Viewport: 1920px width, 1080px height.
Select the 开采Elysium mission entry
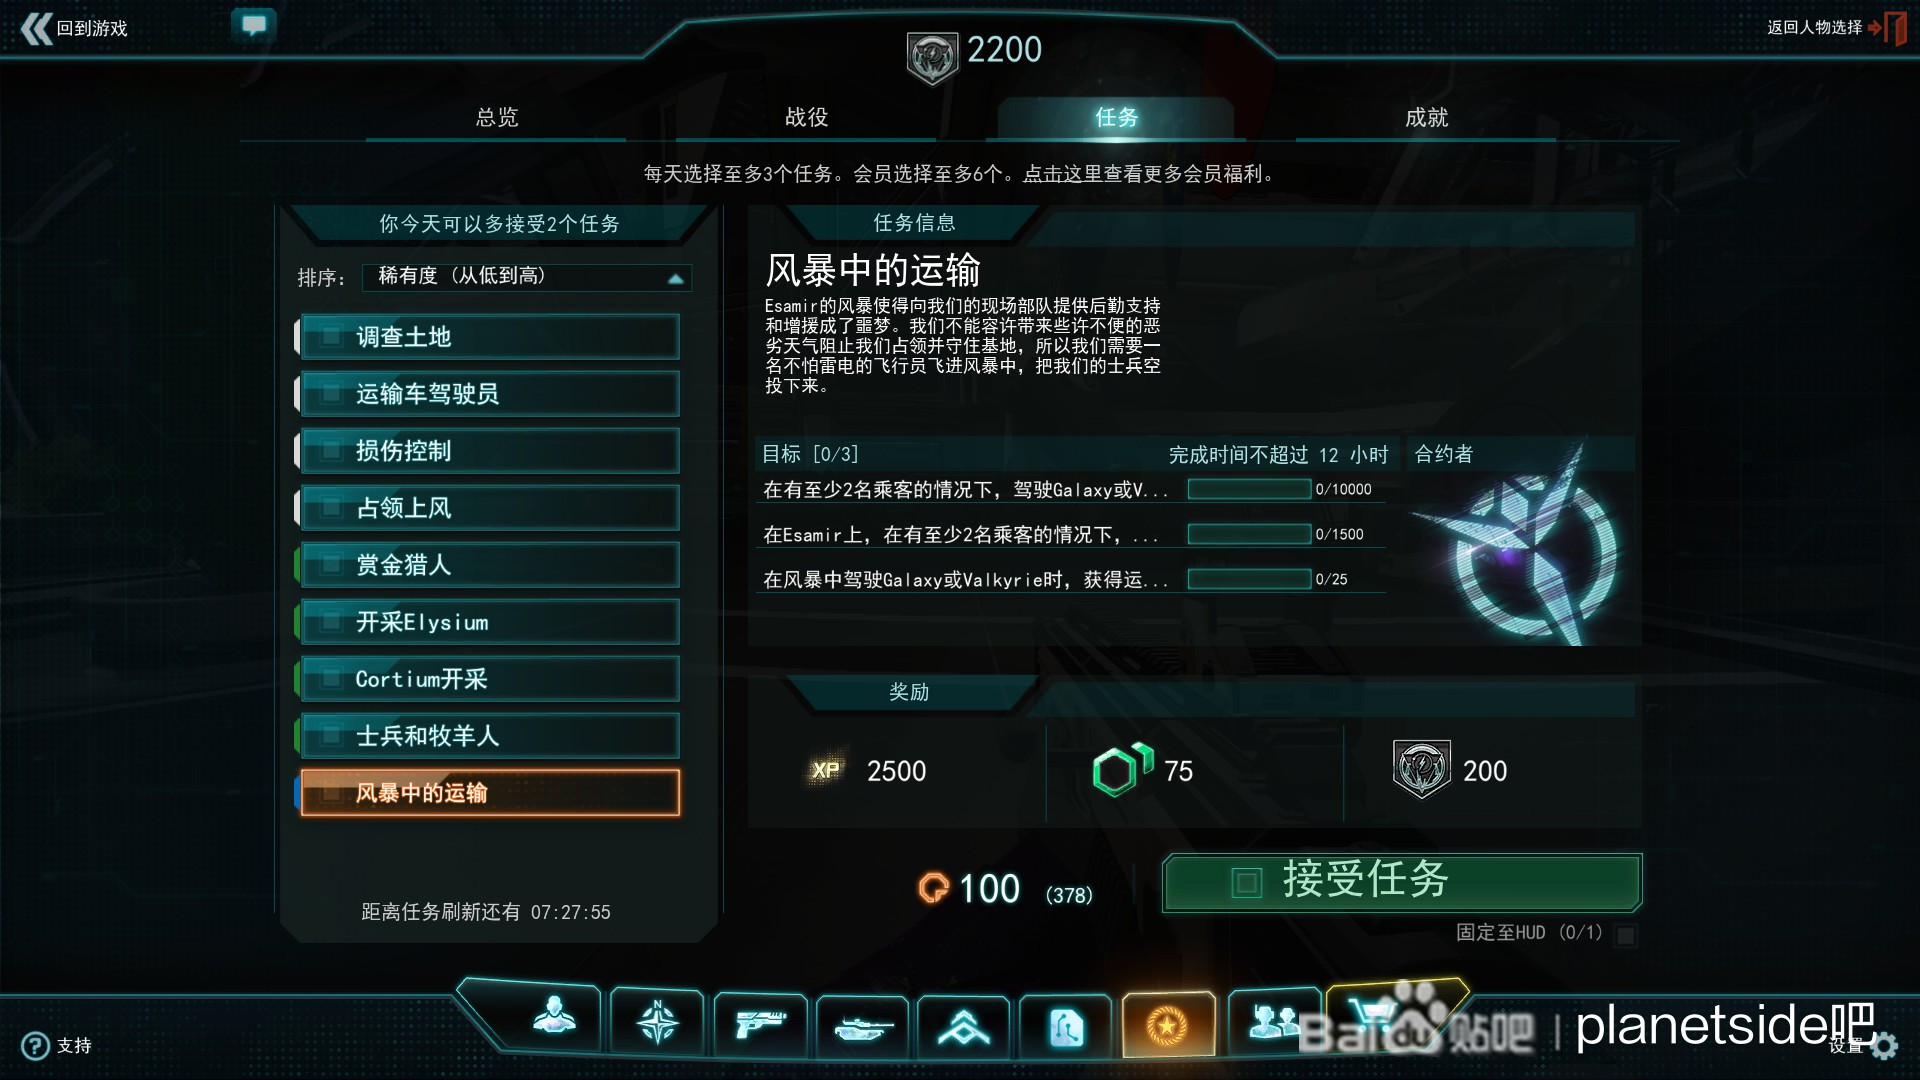click(x=490, y=622)
